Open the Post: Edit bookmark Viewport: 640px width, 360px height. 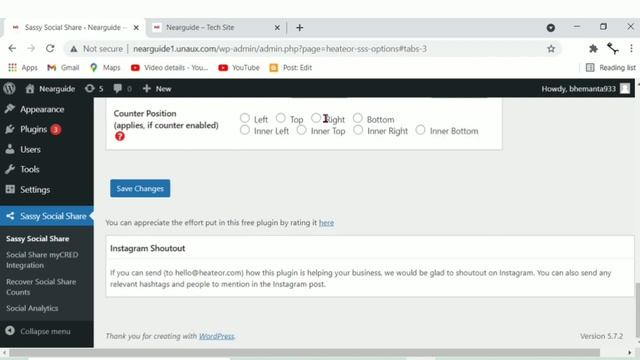point(291,67)
